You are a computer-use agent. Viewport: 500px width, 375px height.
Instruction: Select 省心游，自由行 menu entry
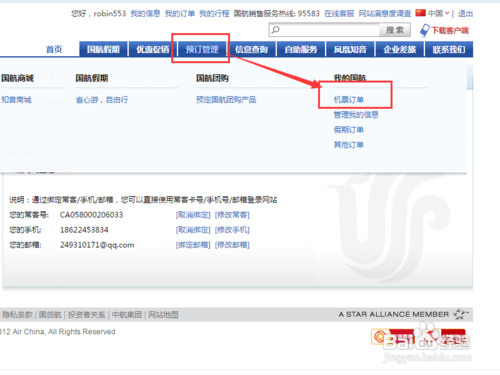point(102,100)
